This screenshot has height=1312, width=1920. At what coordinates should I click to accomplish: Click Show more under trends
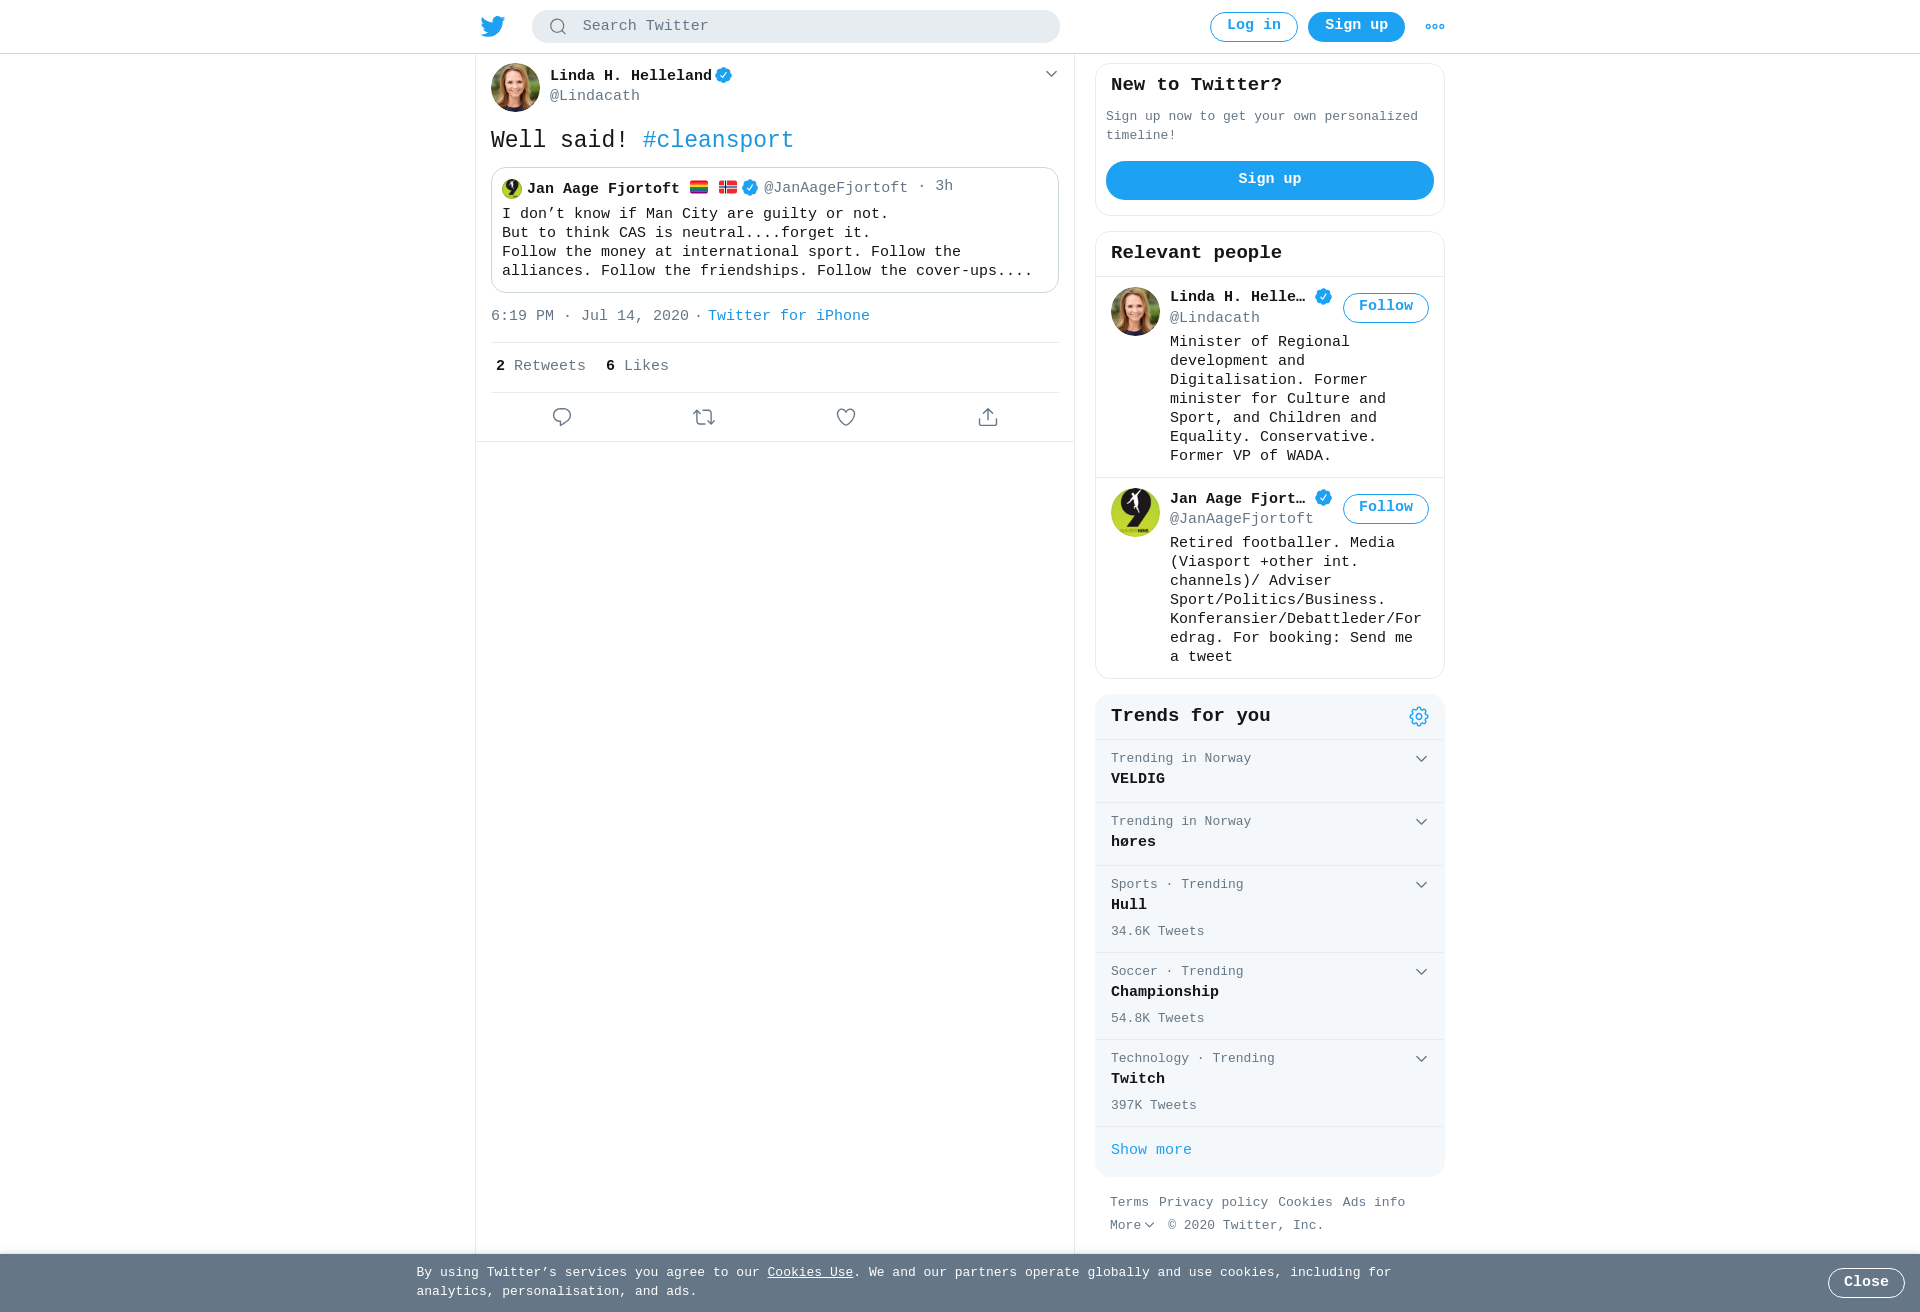[1151, 1150]
